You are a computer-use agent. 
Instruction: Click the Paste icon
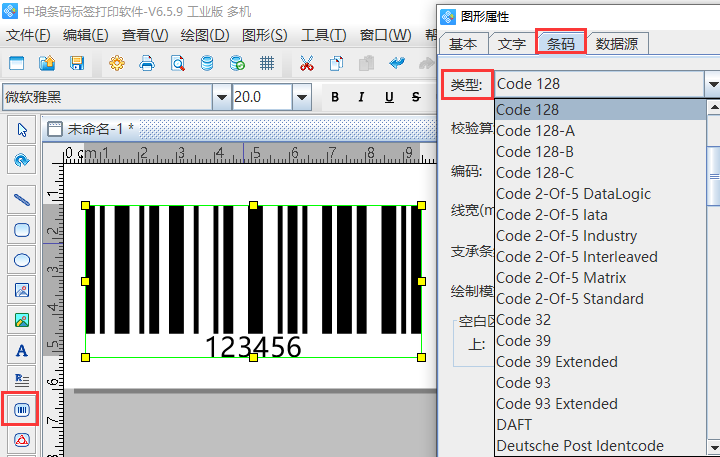[366, 63]
